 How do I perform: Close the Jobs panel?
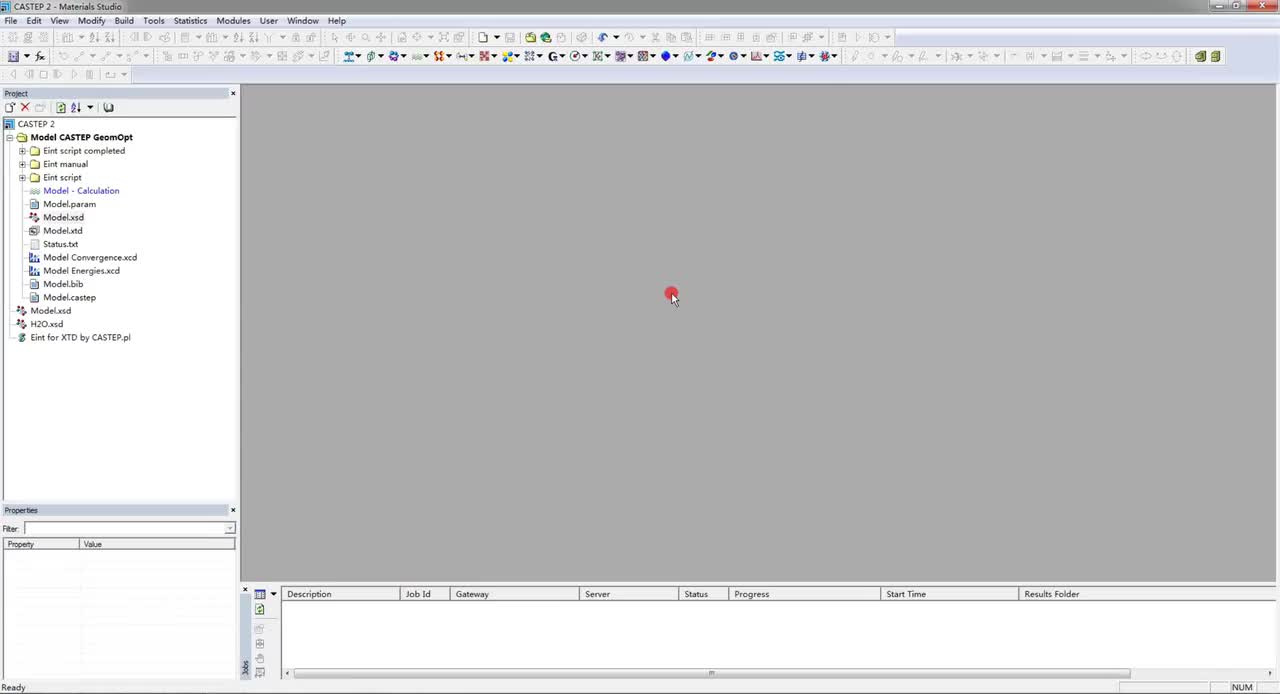click(x=246, y=590)
